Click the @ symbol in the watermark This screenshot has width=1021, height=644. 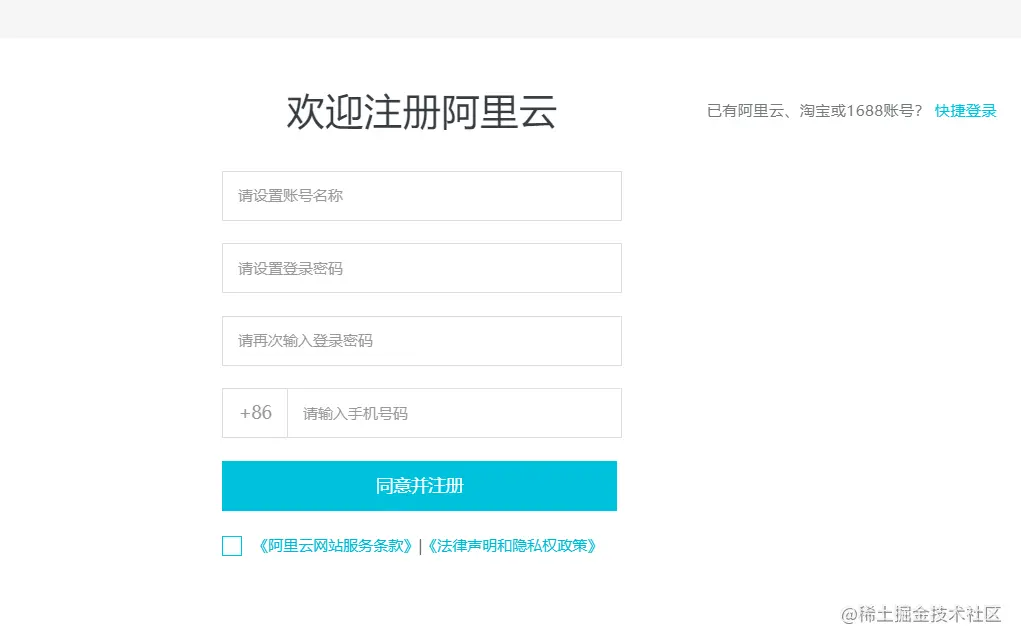click(x=849, y=614)
